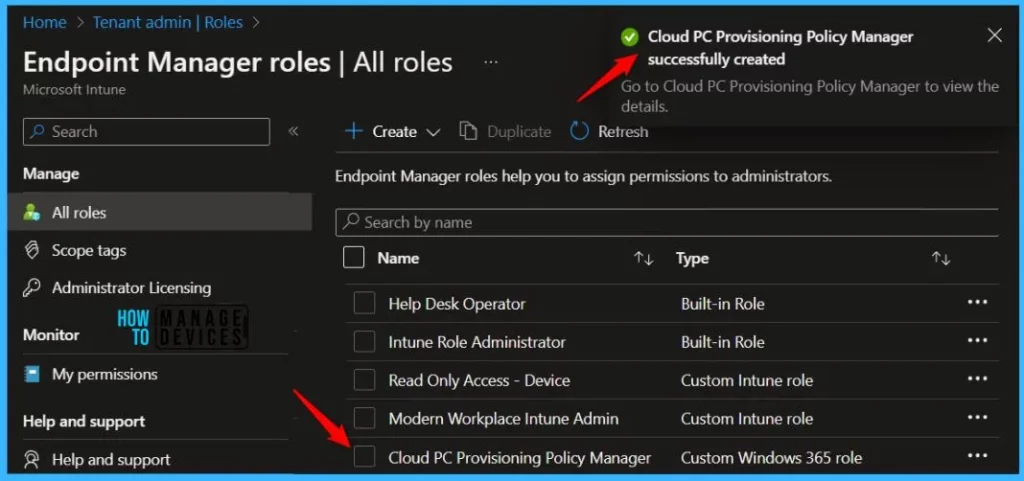Click the Duplicate copy icon
1024x481 pixels.
(468, 131)
